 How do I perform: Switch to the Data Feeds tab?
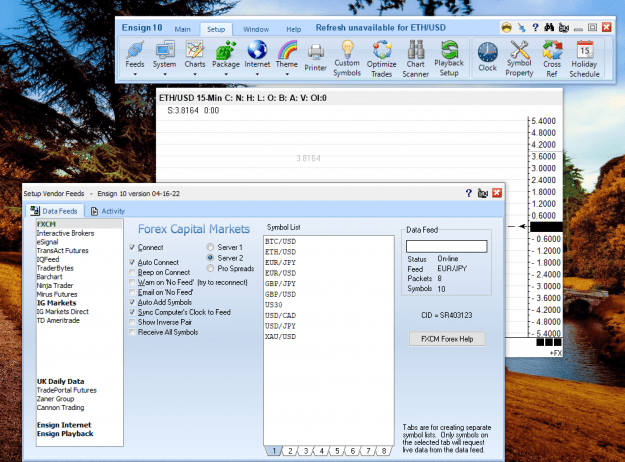click(55, 211)
